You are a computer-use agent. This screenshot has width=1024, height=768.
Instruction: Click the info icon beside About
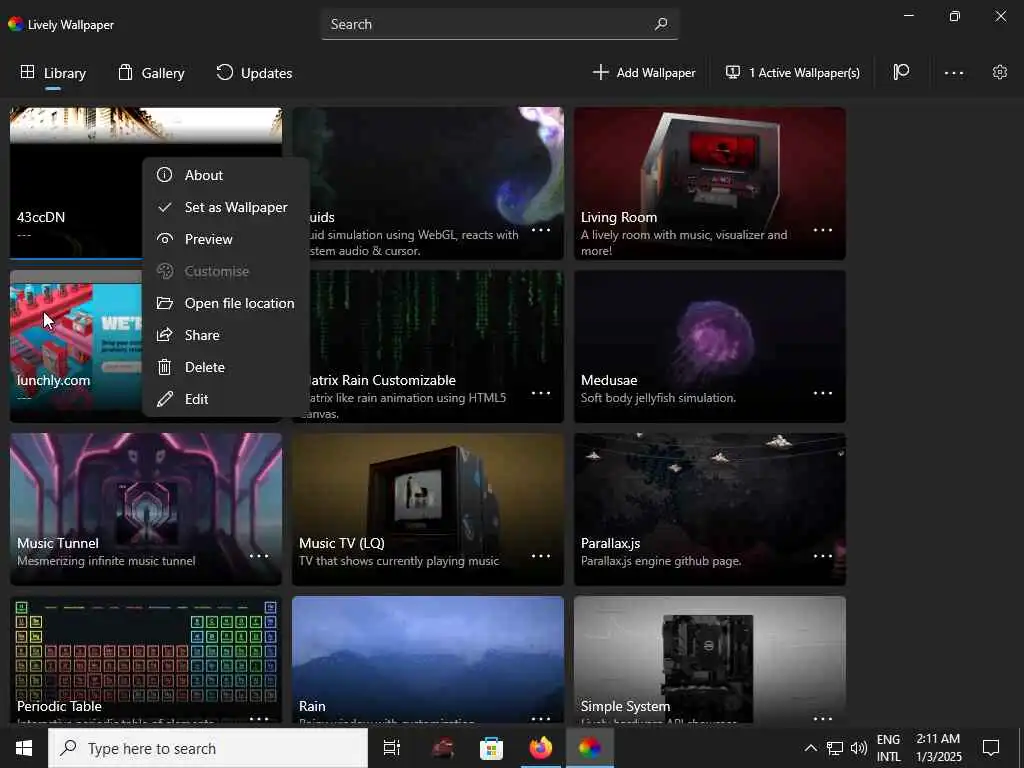coord(165,174)
